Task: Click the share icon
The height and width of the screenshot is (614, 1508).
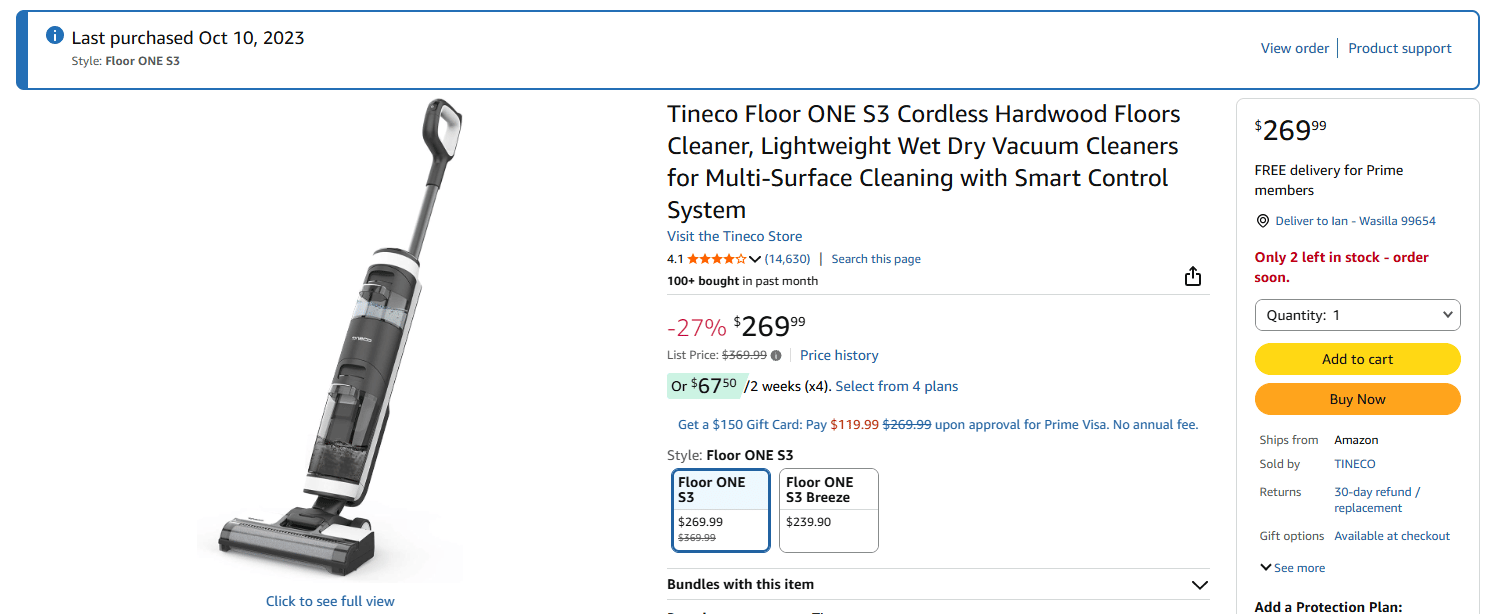Action: (x=1192, y=277)
